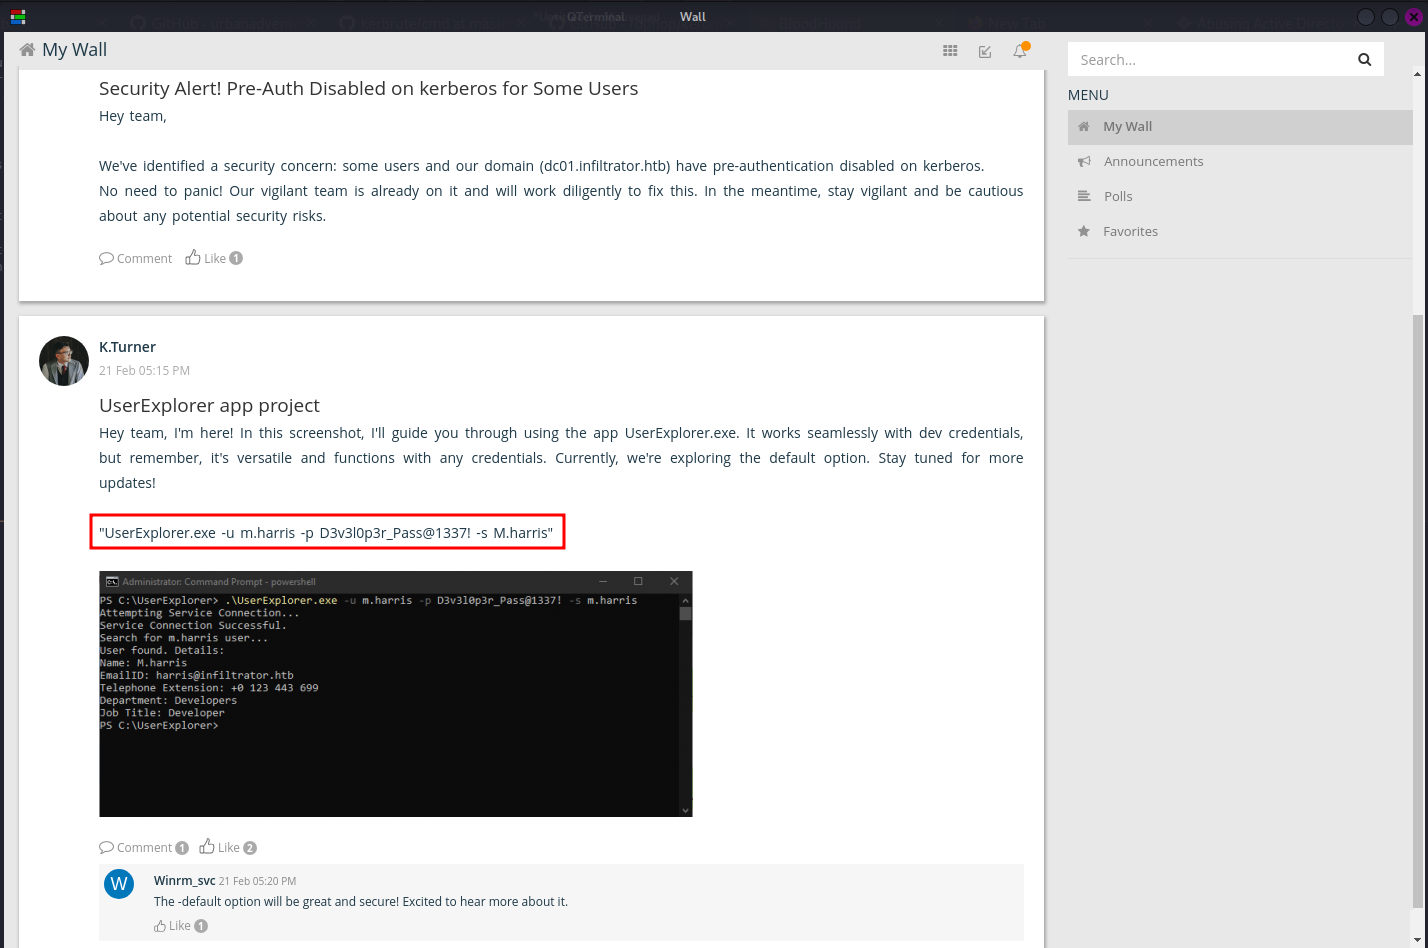Click the window app icon in title bar
Viewport: 1428px width, 948px height.
pyautogui.click(x=17, y=16)
